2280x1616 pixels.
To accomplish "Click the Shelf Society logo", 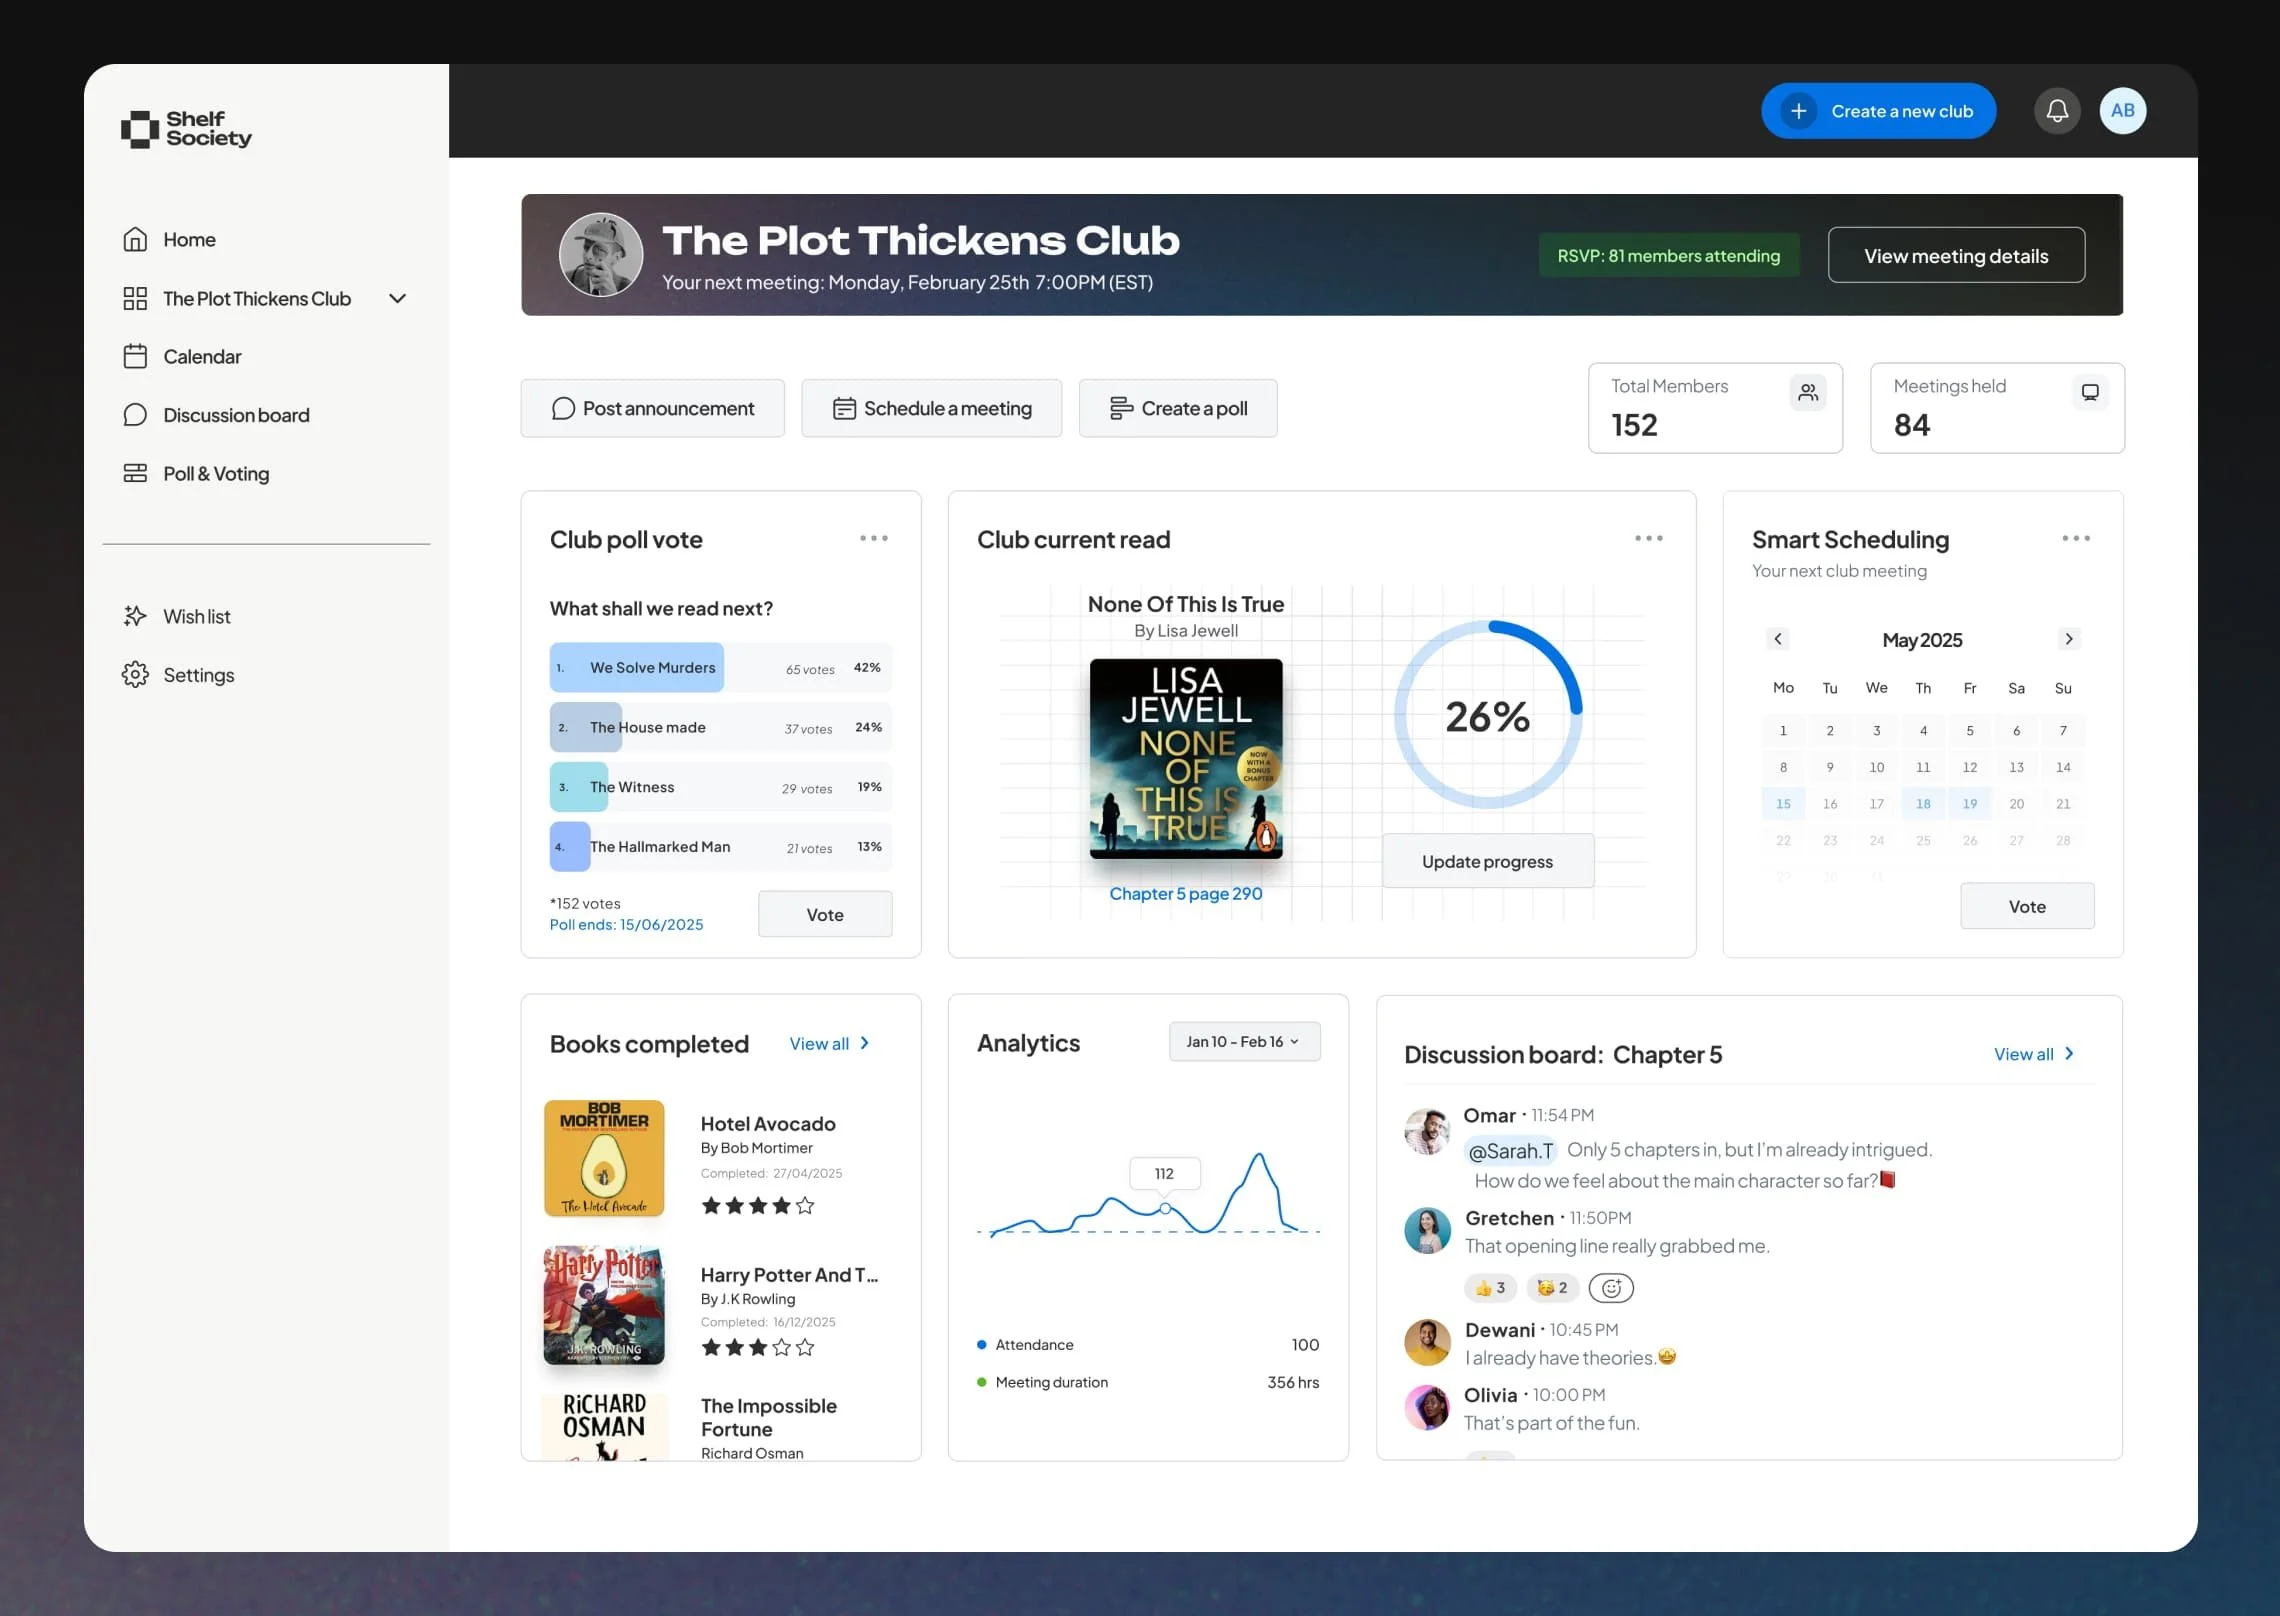I will [x=186, y=129].
